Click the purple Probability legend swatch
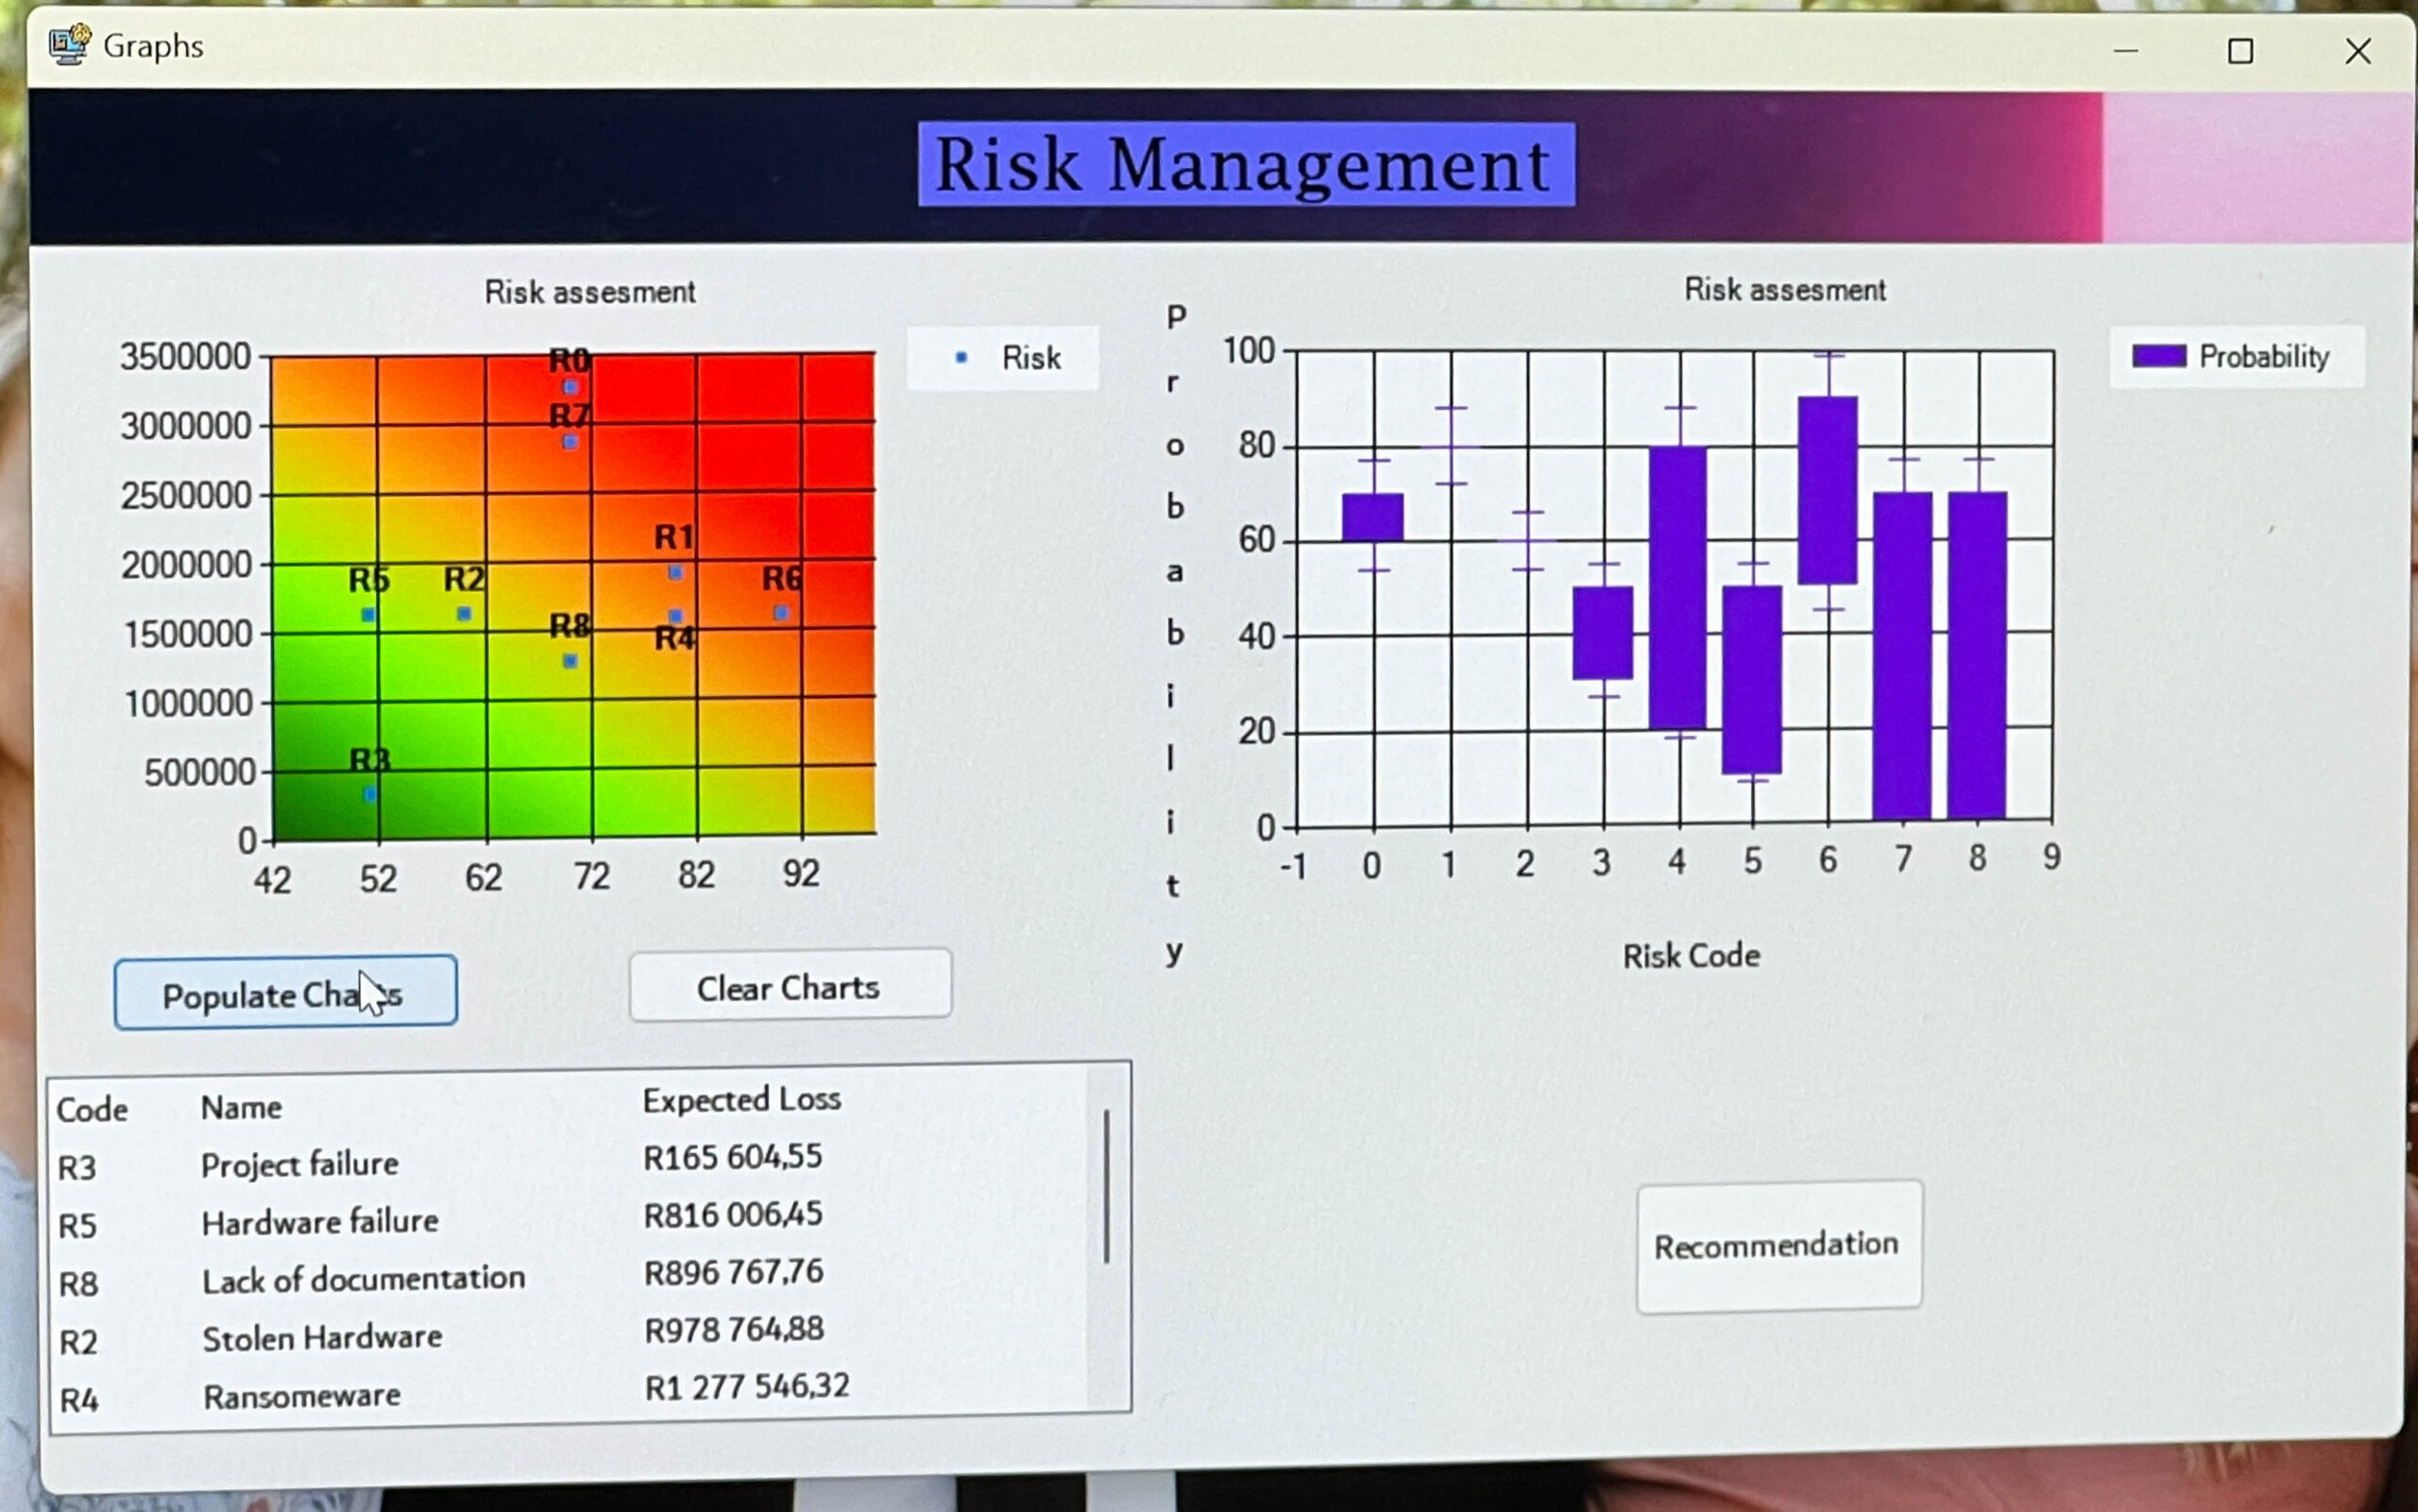Screen dimensions: 2418x1512 2158,356
